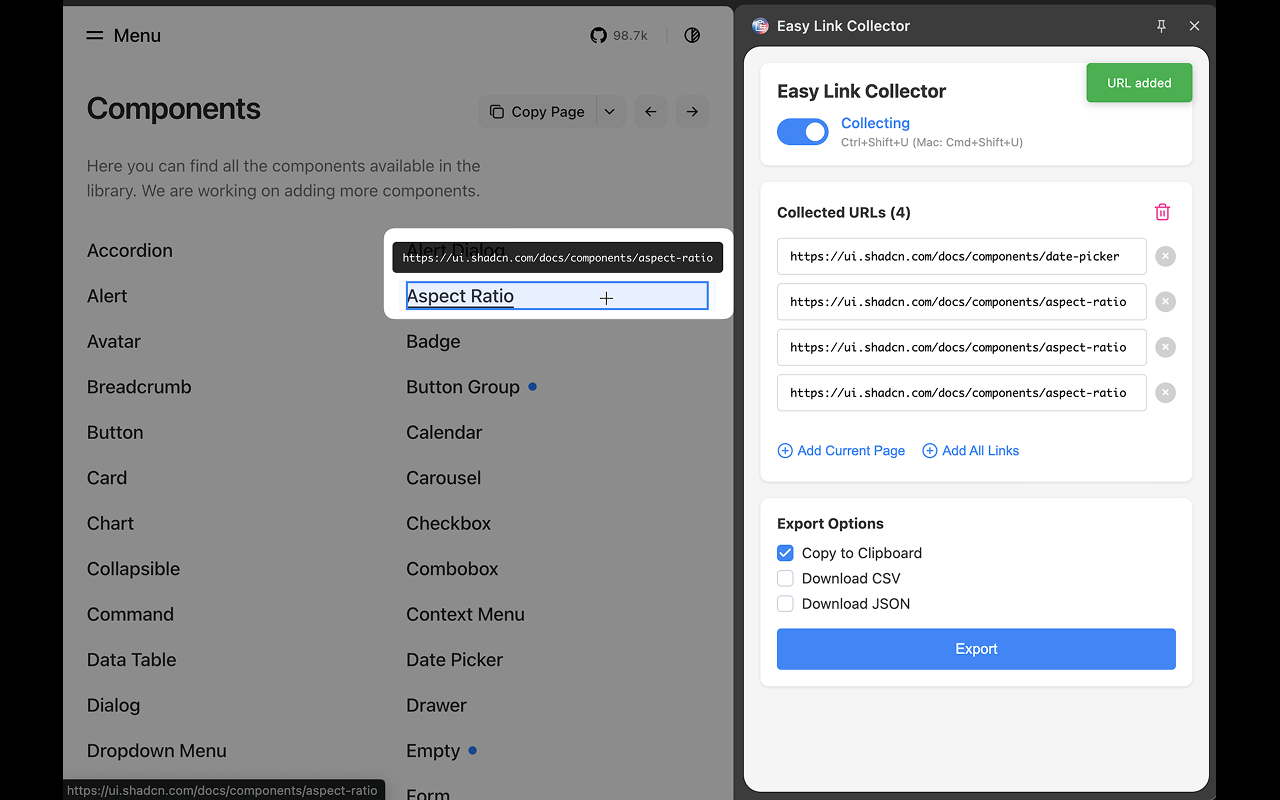Screen dimensions: 1280x800
Task: Click the Copy to Clipboard label text
Action: (x=862, y=553)
